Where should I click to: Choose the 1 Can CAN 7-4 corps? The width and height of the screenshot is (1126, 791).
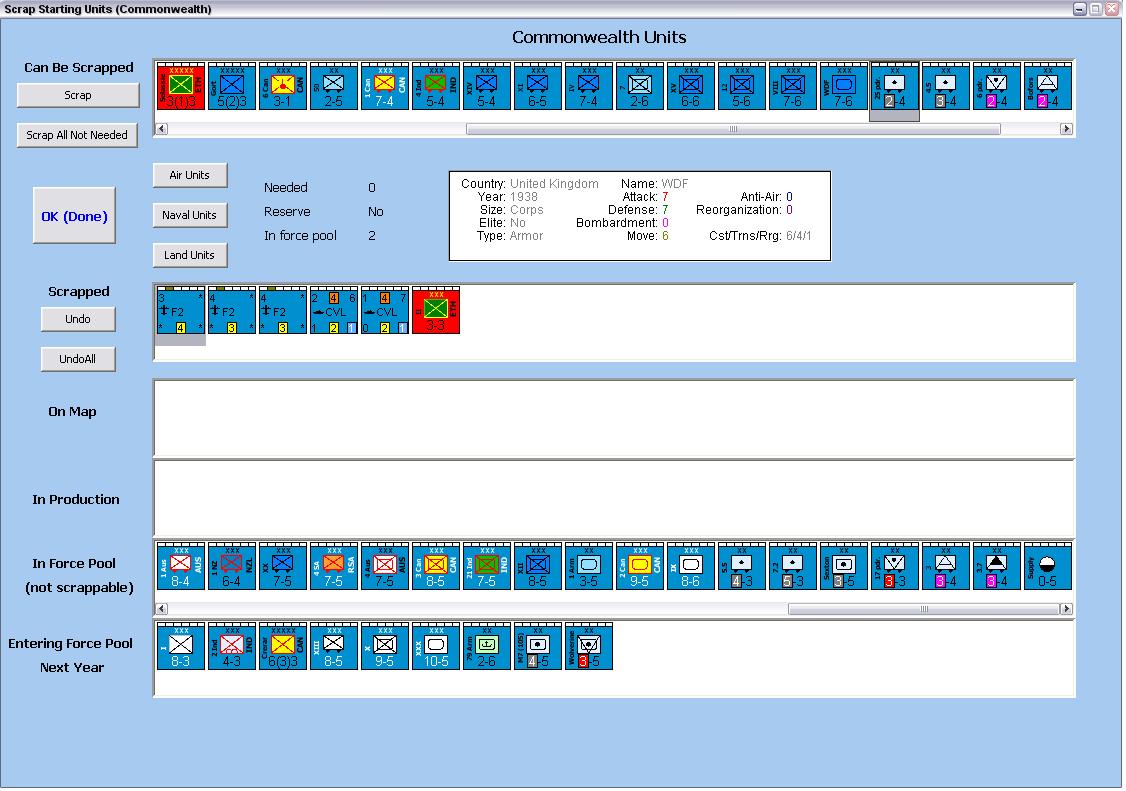click(x=385, y=86)
